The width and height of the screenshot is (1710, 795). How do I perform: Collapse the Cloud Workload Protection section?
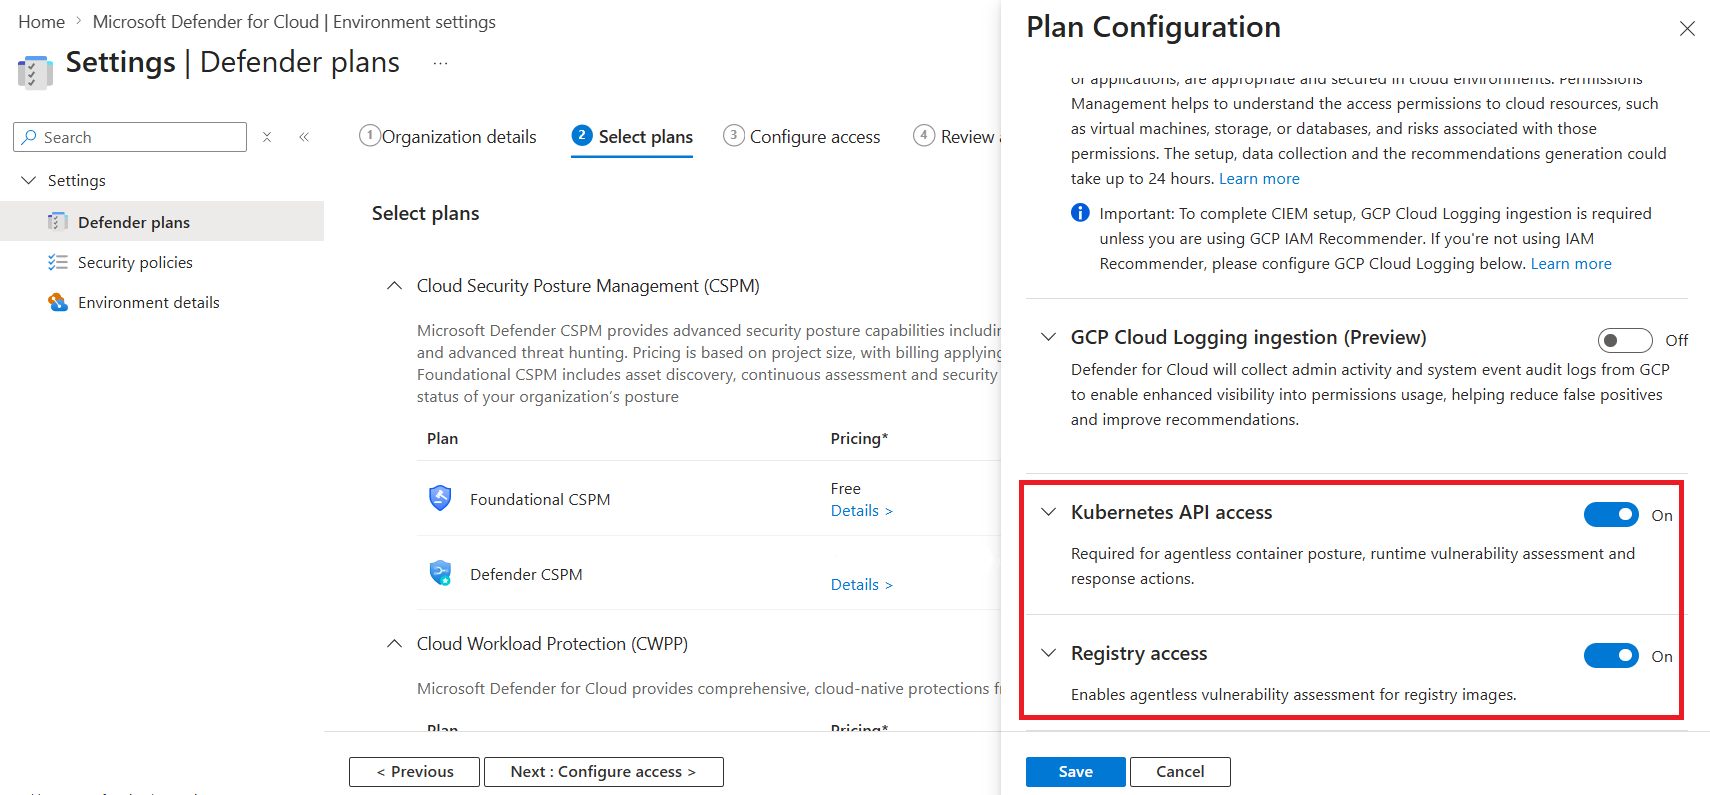coord(395,644)
